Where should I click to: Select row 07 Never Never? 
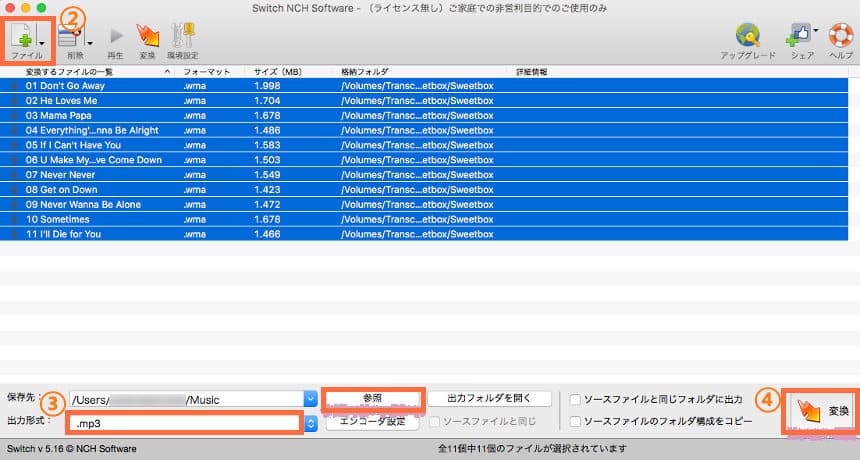424,174
